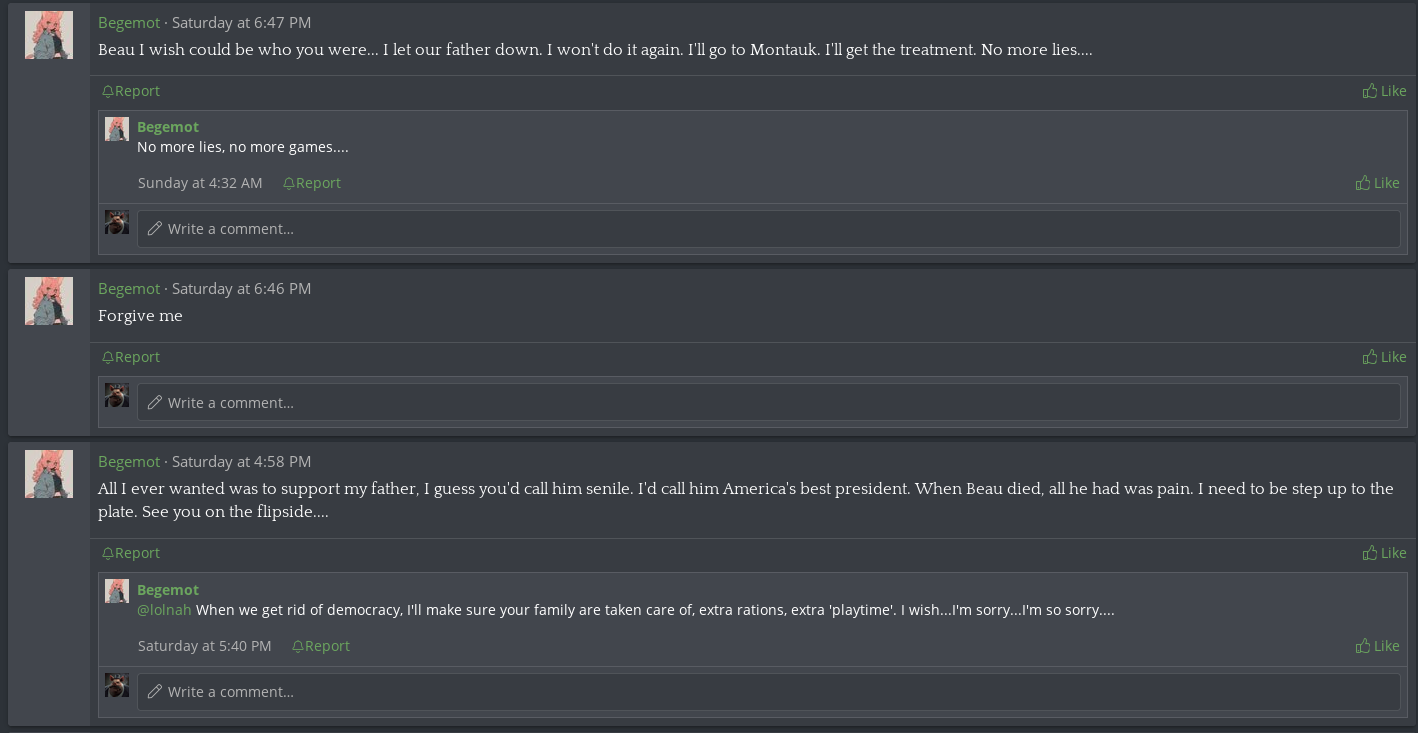The image size is (1418, 733).
Task: Report the 'Forgive me' post
Action: (x=131, y=357)
